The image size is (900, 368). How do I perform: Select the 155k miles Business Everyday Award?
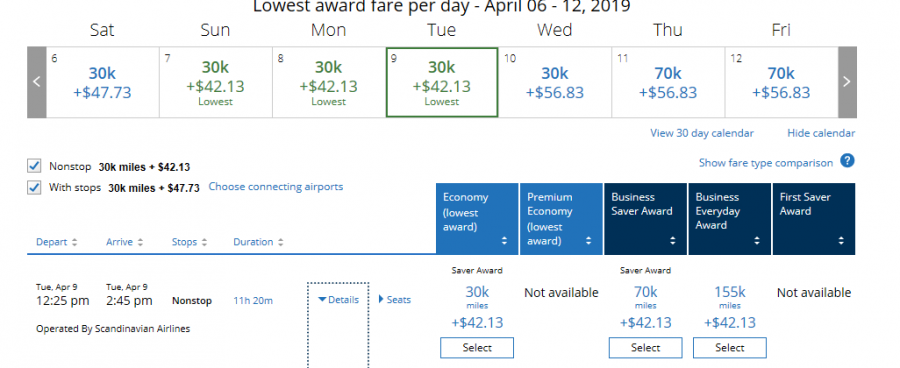coord(730,348)
